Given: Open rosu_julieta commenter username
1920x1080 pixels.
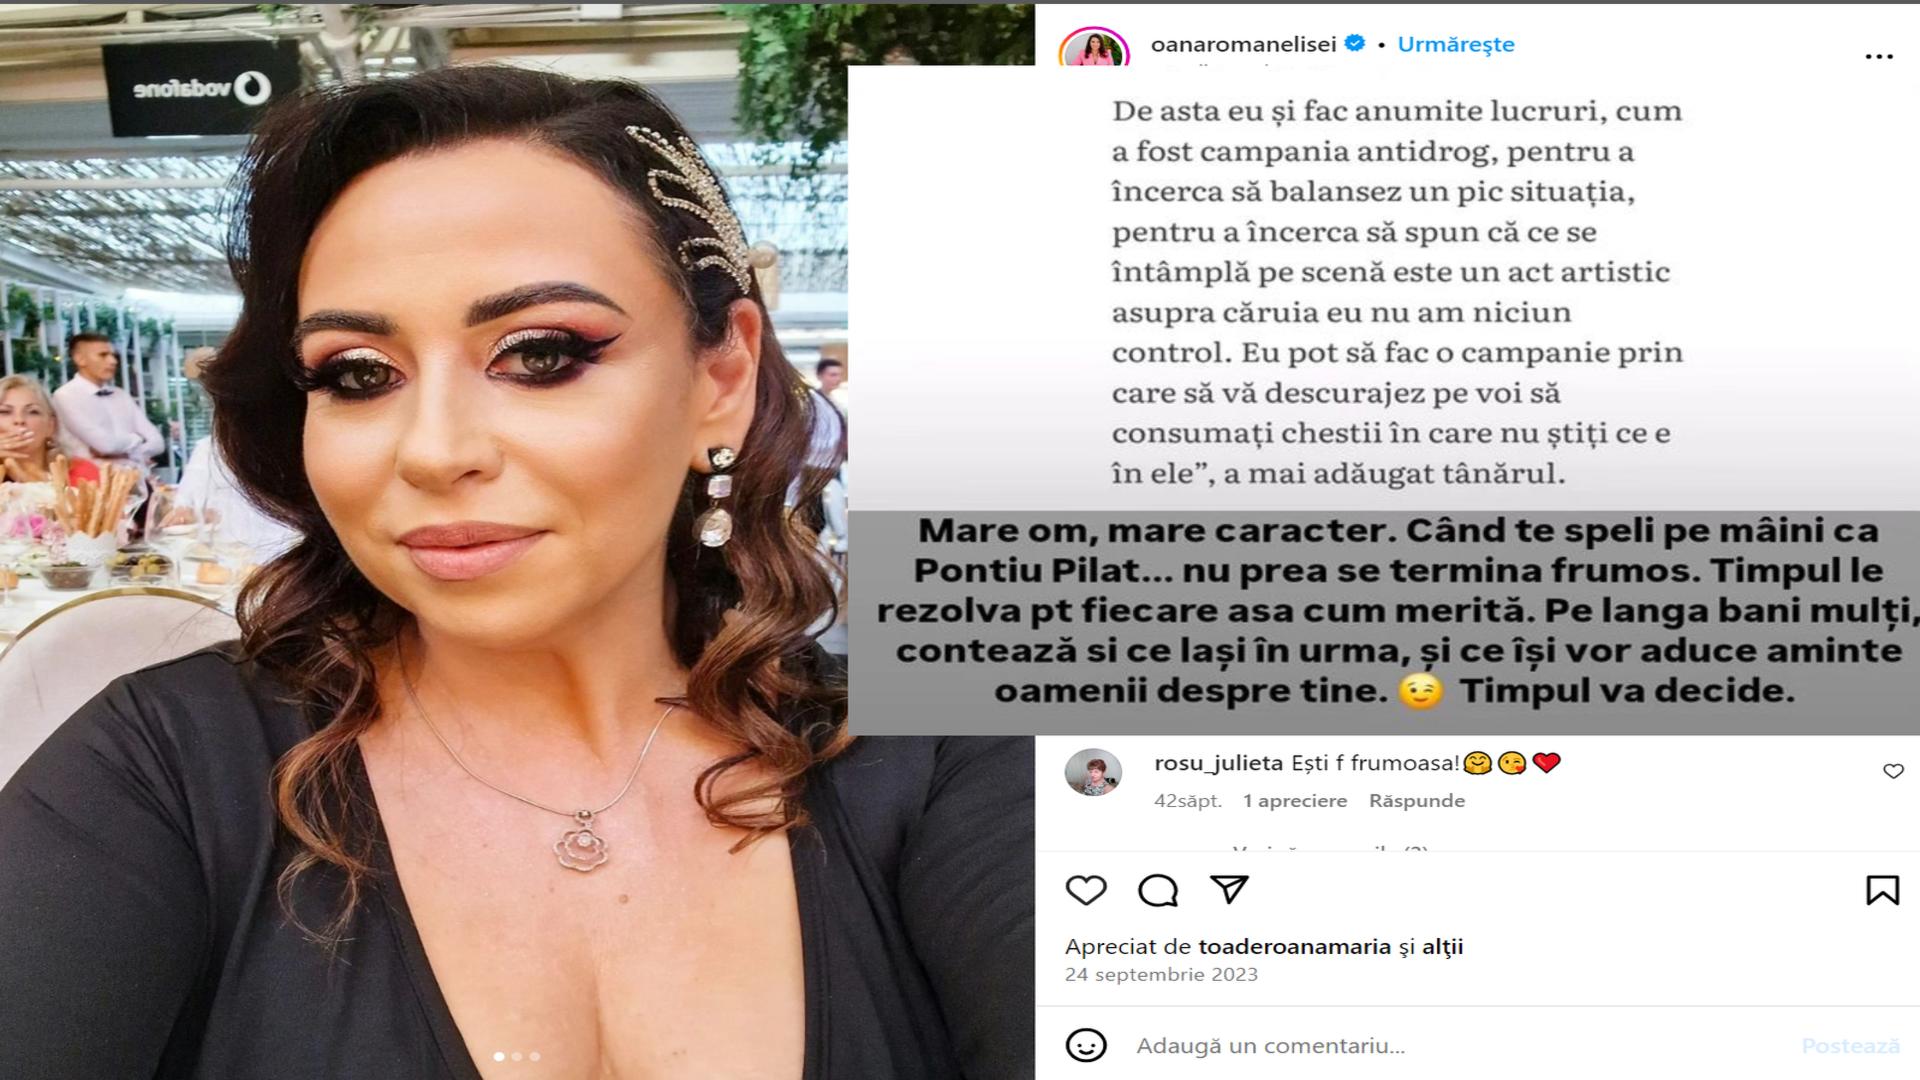Looking at the screenshot, I should (1218, 763).
